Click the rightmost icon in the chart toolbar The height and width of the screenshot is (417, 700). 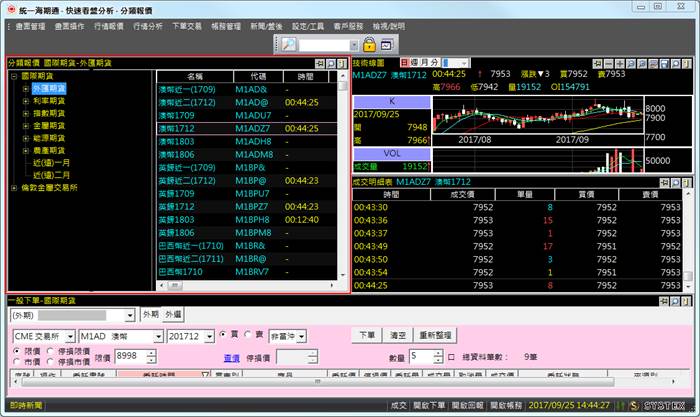[x=687, y=64]
